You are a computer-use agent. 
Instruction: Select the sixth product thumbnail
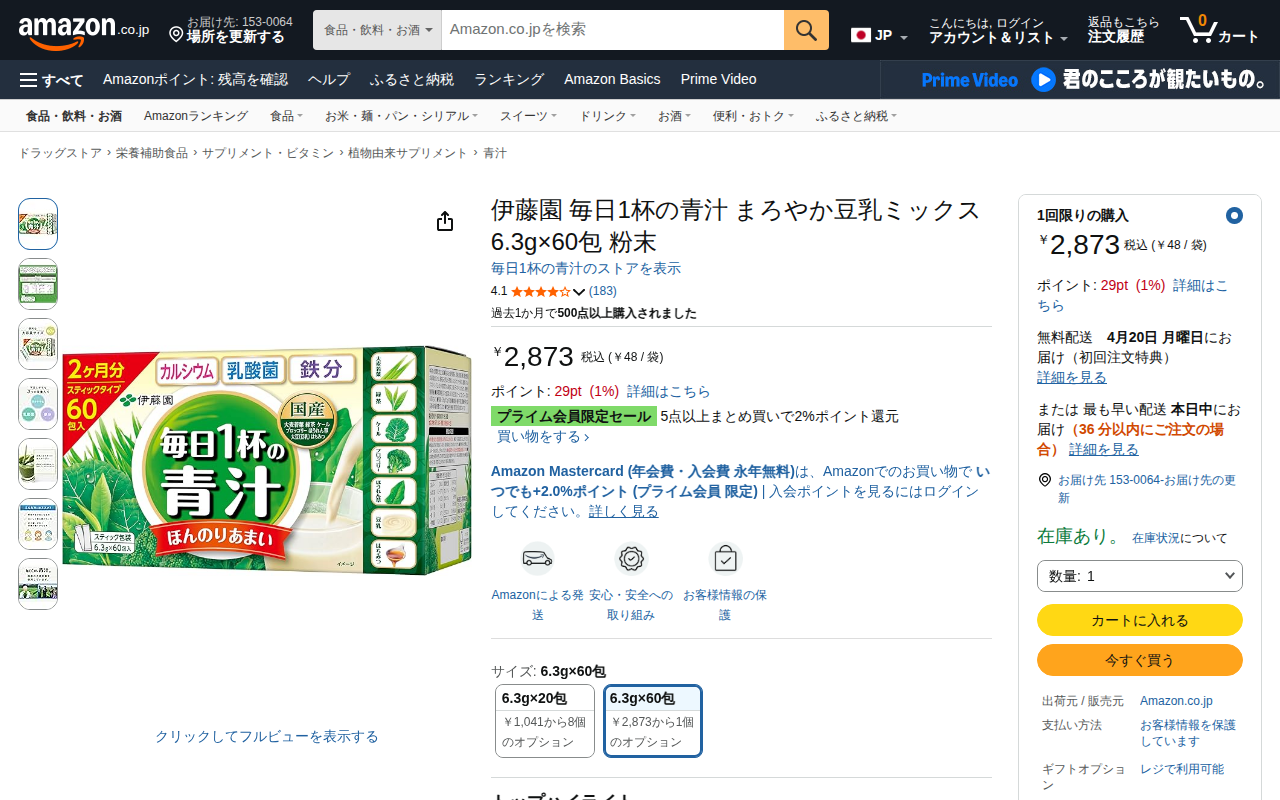(x=38, y=524)
